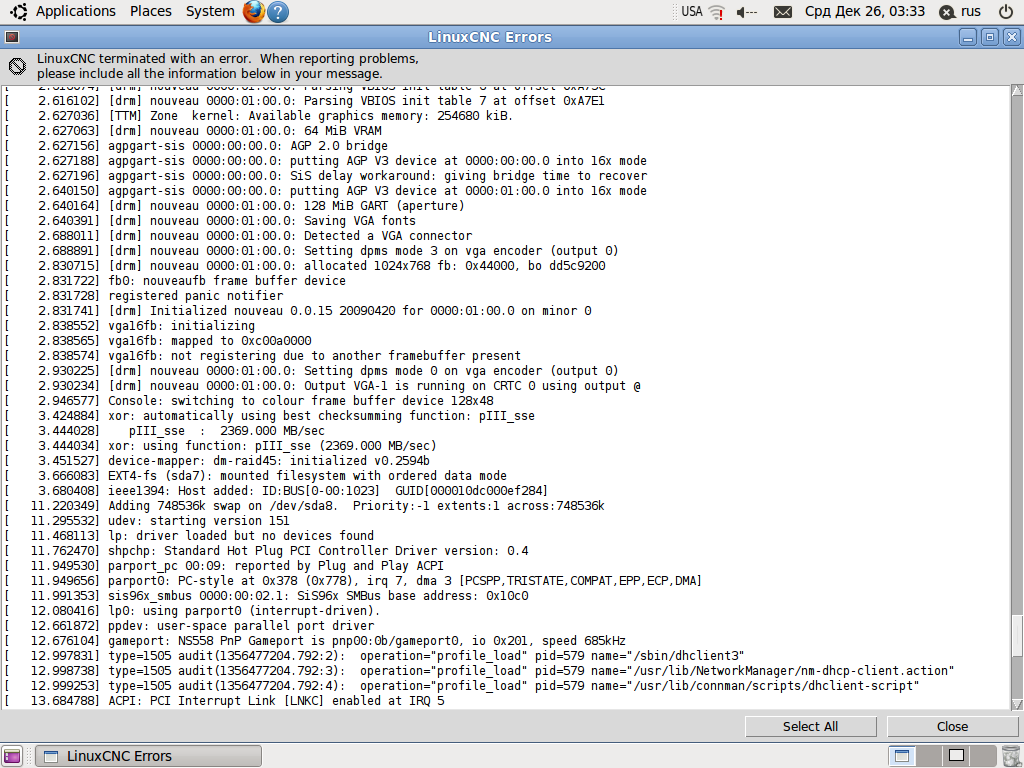Screen dimensions: 1024x768
Task: Click the error prohibition icon
Action: coord(18,66)
